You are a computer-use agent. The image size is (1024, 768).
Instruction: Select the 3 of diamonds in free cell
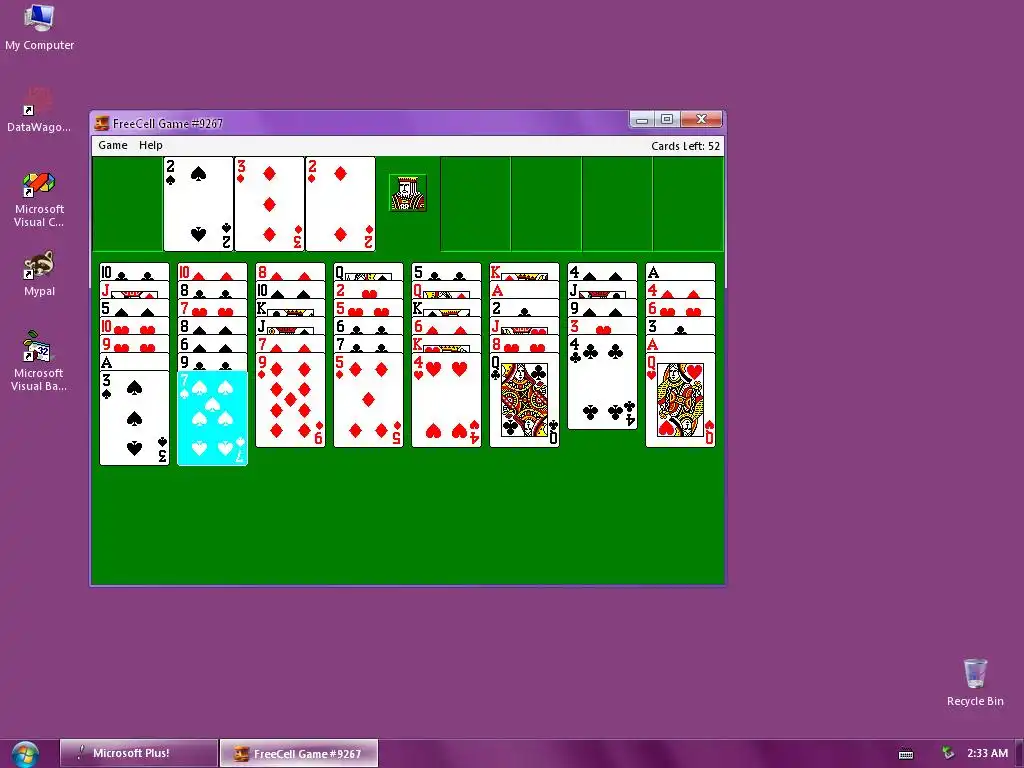(269, 204)
